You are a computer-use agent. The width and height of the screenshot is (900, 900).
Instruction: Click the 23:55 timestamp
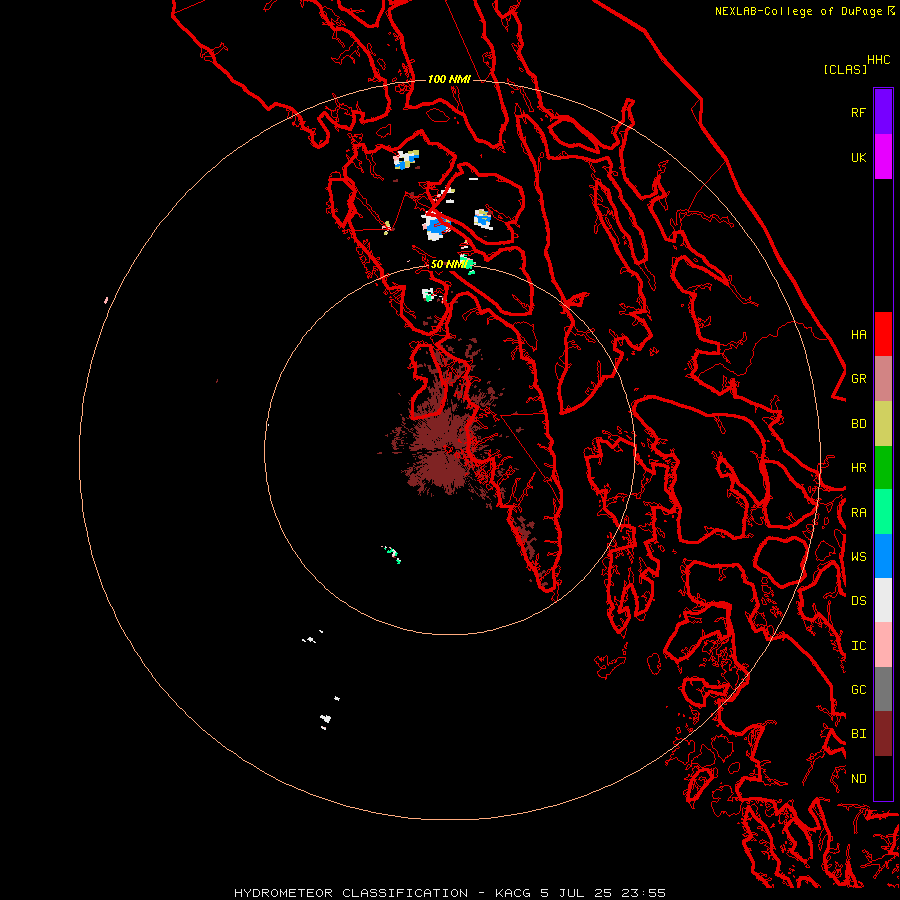click(645, 893)
